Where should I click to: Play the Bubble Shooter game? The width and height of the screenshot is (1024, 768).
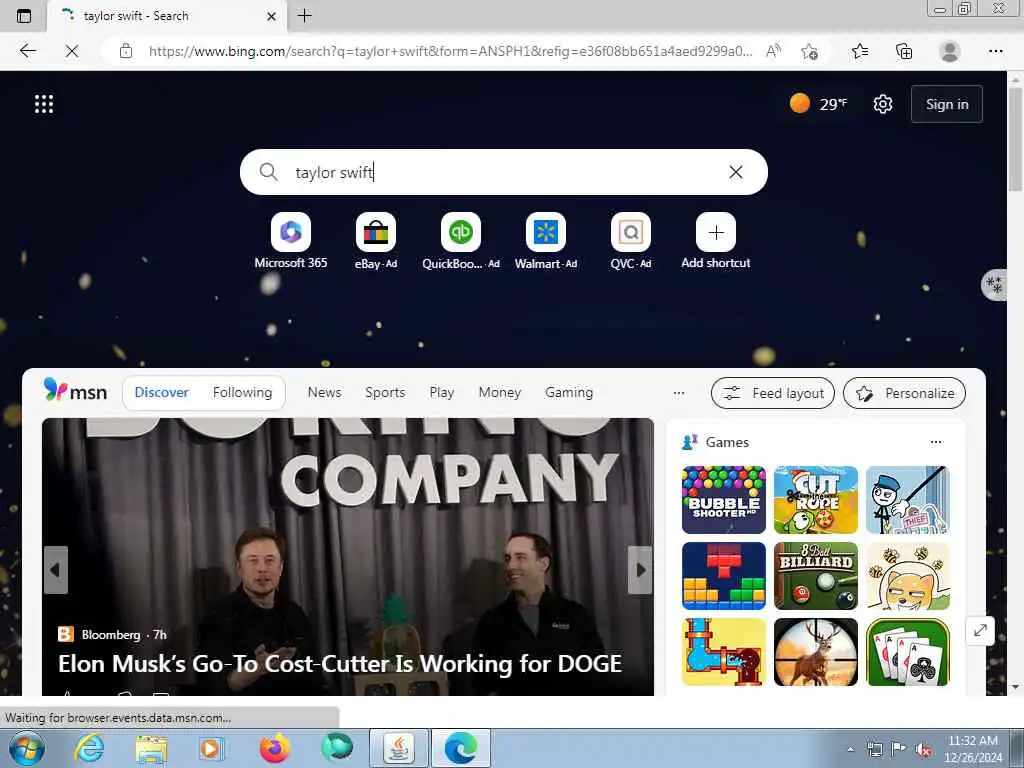point(724,500)
